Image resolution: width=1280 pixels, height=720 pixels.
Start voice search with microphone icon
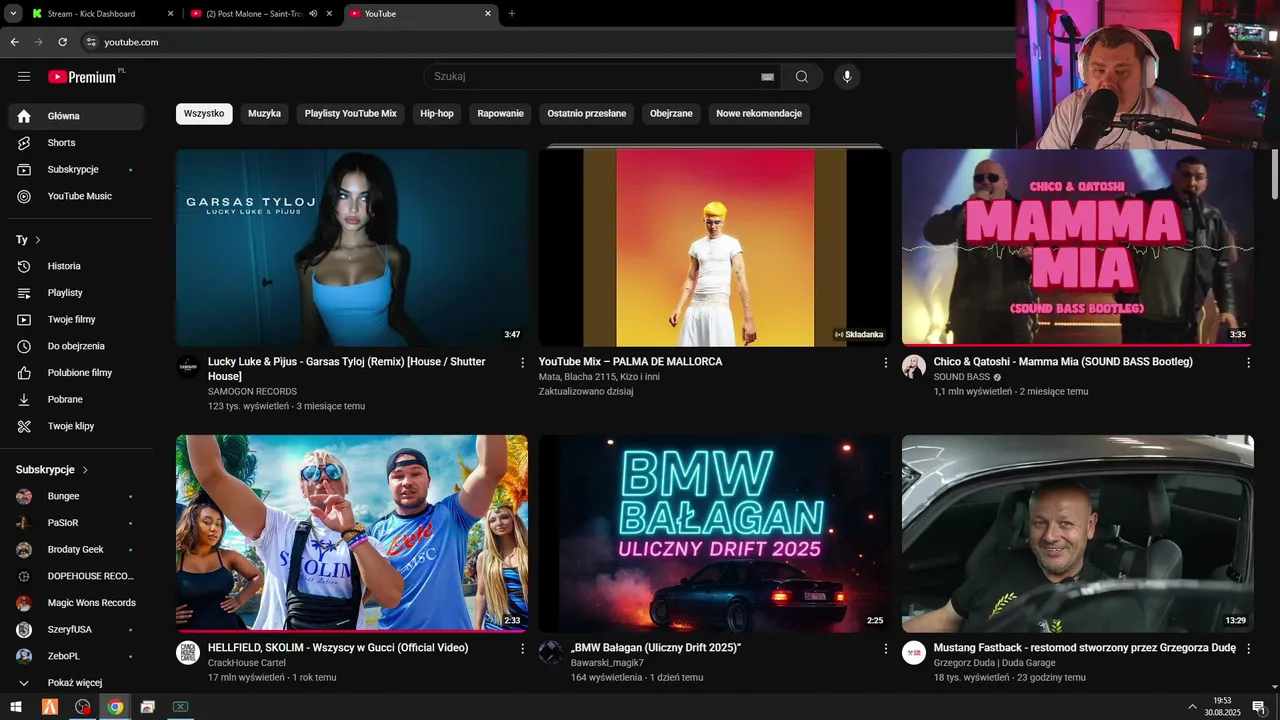(x=847, y=77)
